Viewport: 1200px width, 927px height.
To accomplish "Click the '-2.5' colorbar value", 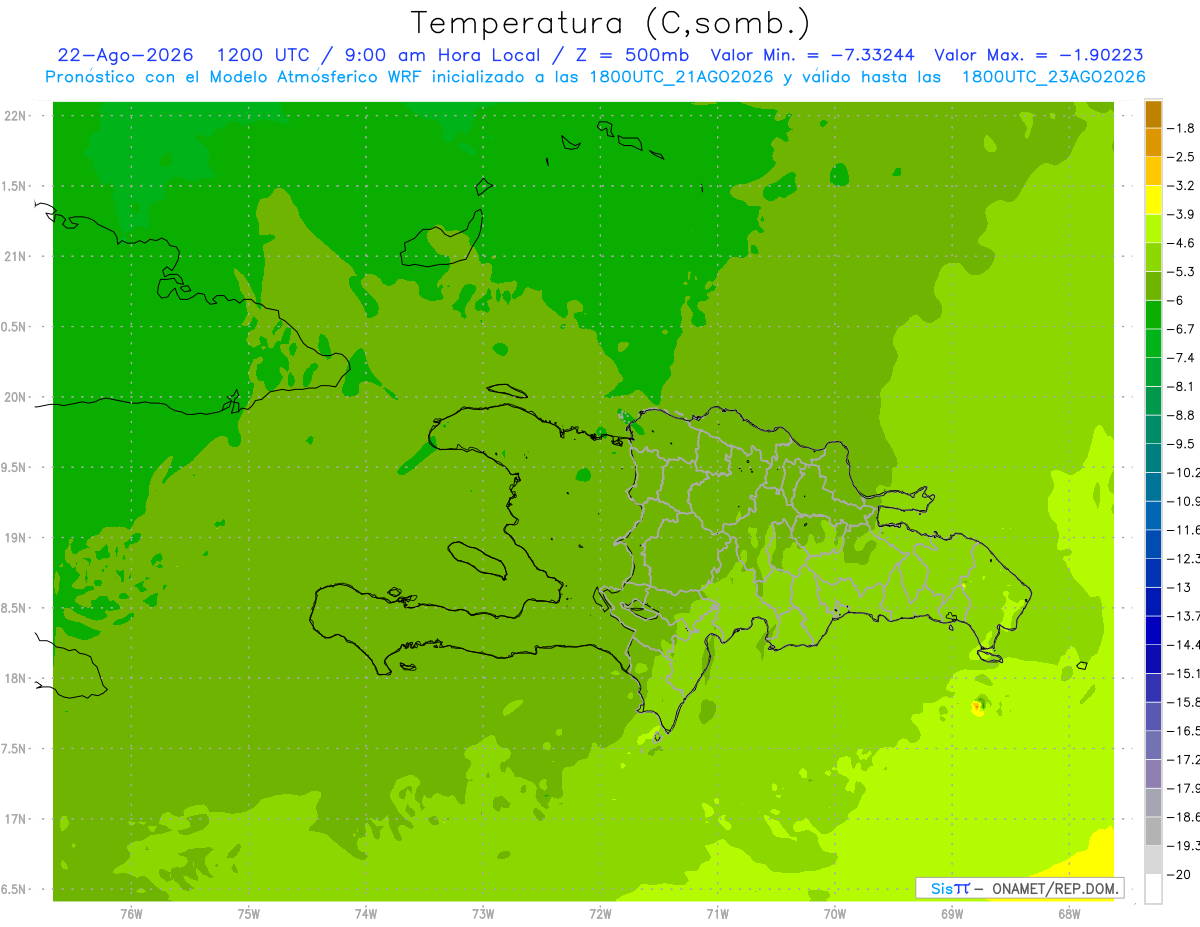I will click(x=1181, y=157).
